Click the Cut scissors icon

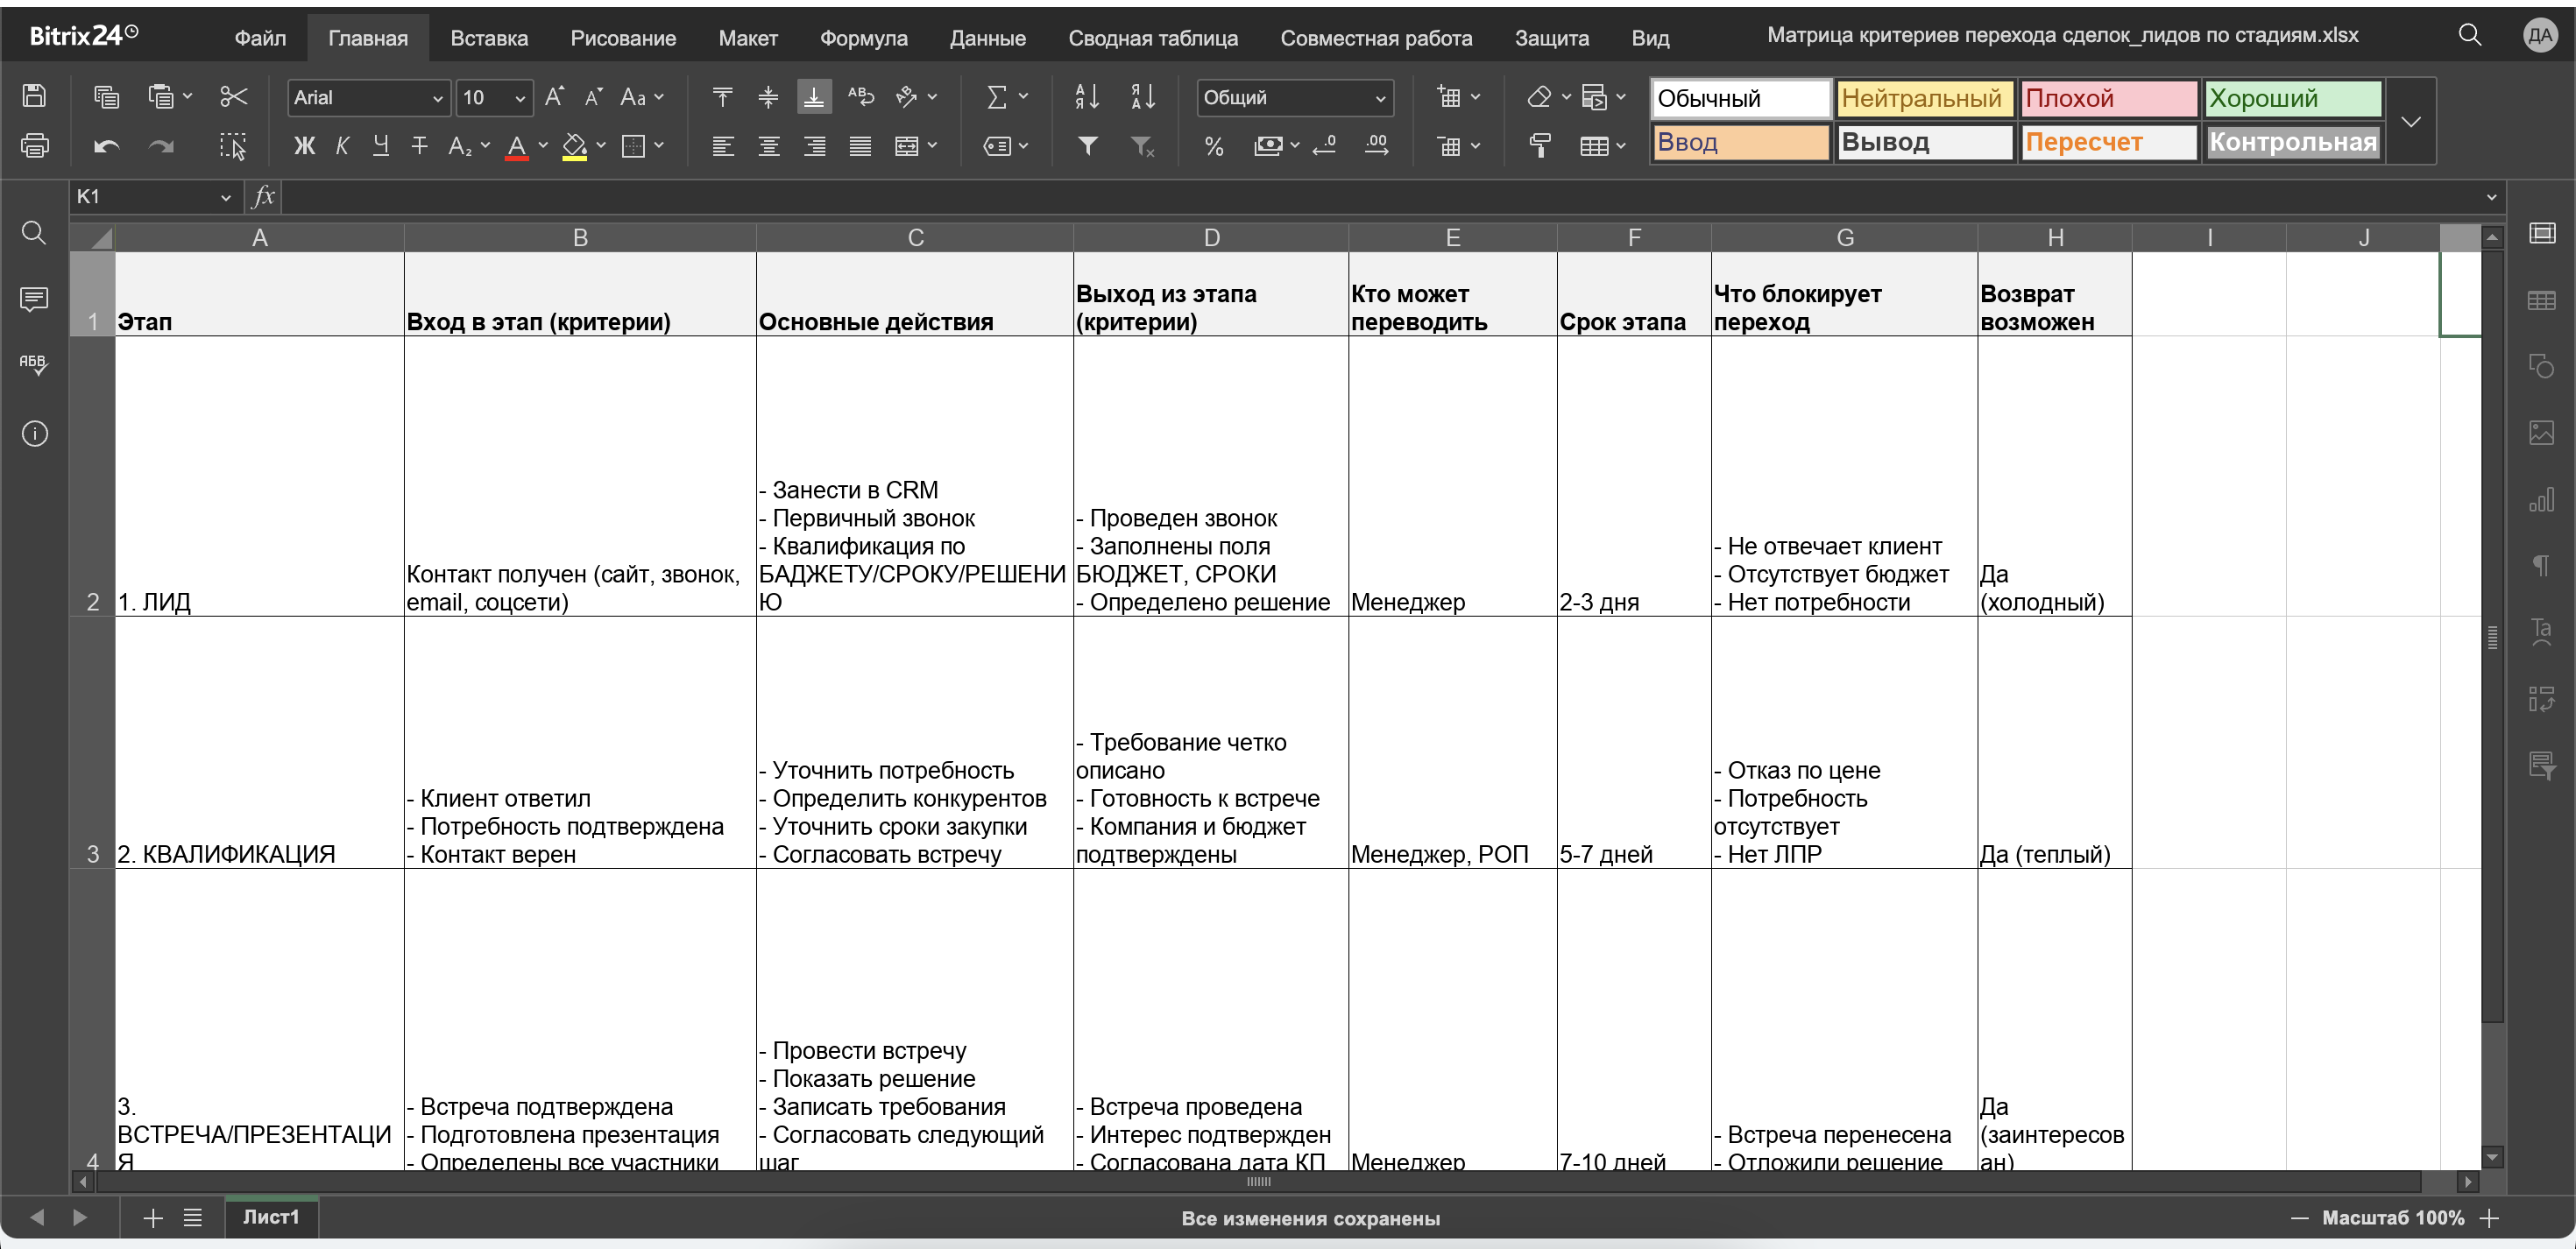click(233, 97)
